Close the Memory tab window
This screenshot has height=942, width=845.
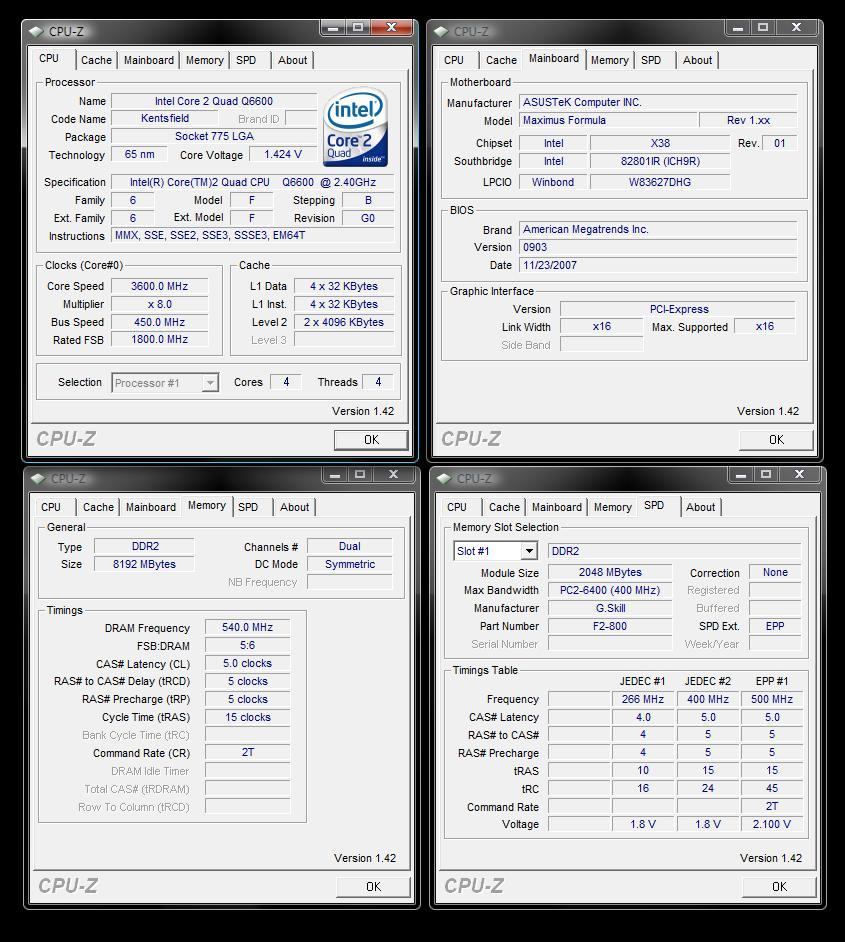coord(394,475)
